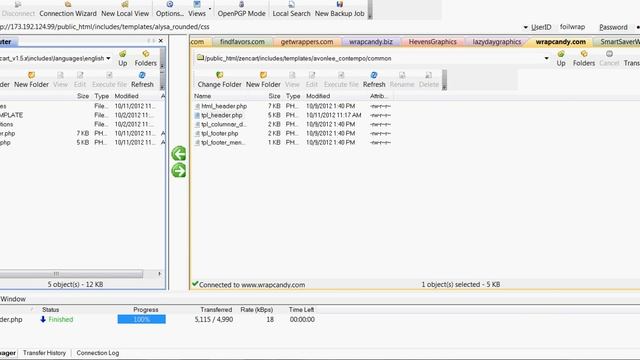Expand the remote path dropdown arrow
The height and width of the screenshot is (360, 640).
547,58
